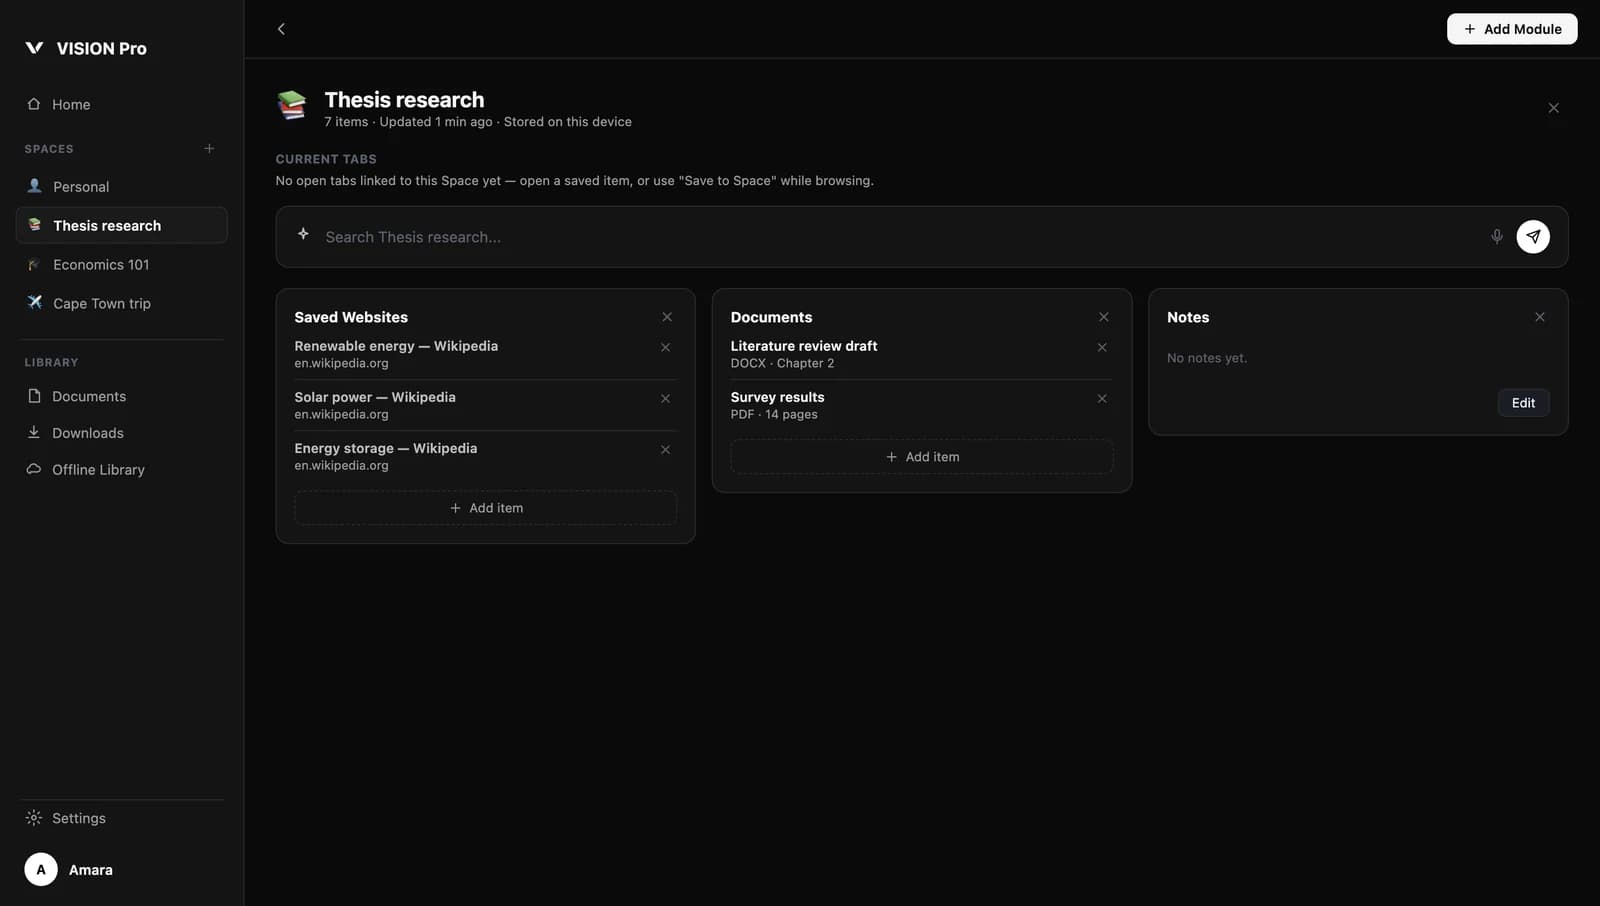The image size is (1600, 906).
Task: Click the SPACES section label
Action: (49, 149)
